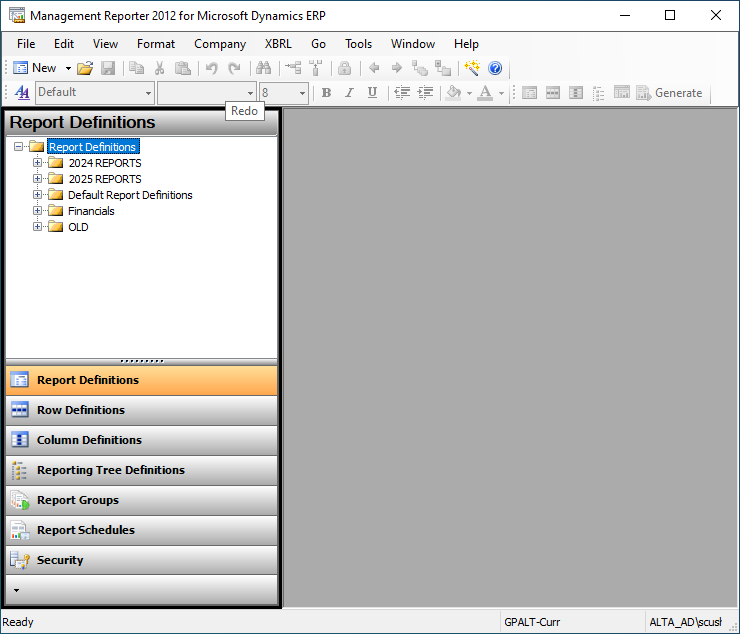Click the blue Help question icon

pos(495,68)
